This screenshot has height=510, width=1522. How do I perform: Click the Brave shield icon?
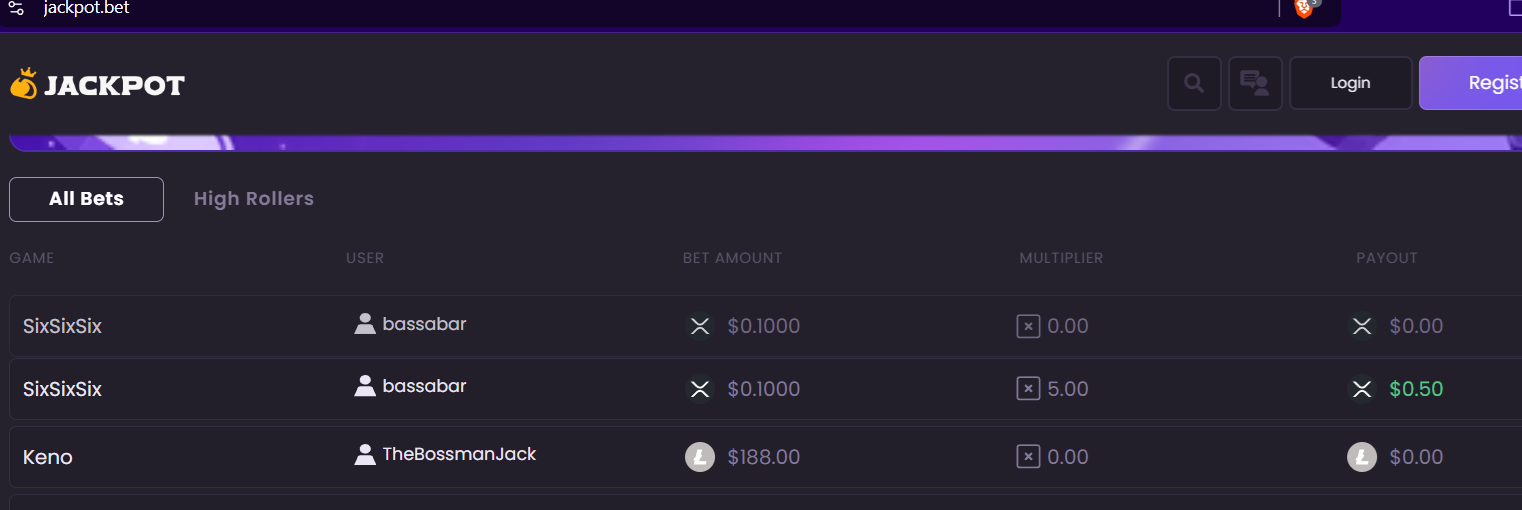click(1304, 8)
